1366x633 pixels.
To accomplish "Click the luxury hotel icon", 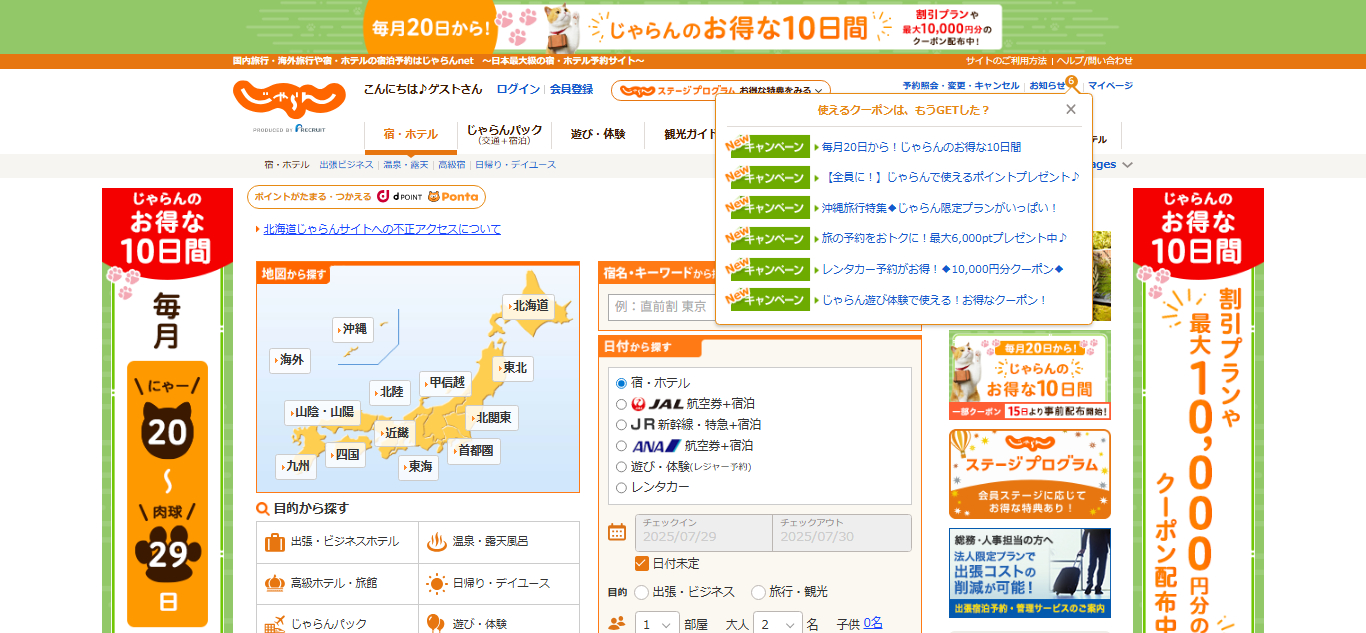I will tap(275, 583).
